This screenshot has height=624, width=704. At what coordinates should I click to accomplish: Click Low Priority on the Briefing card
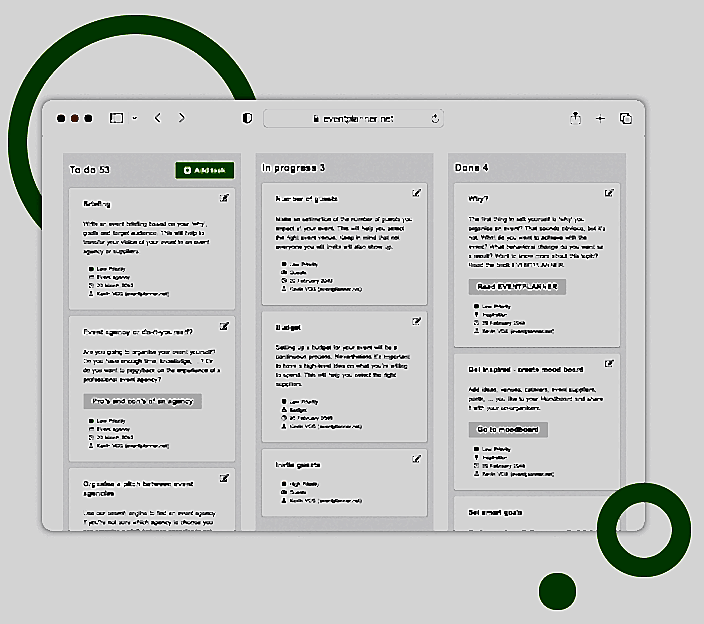[x=111, y=269]
